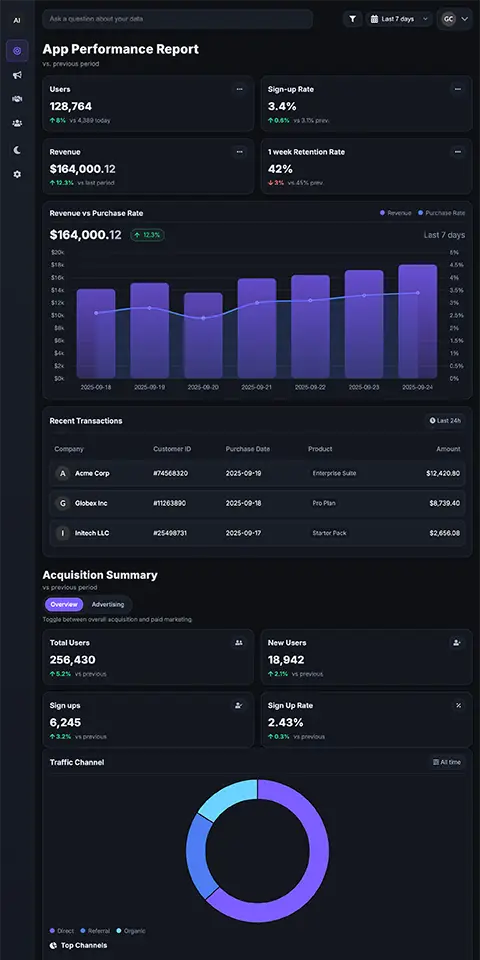Click the $8,739.40 amount

[x=445, y=503]
